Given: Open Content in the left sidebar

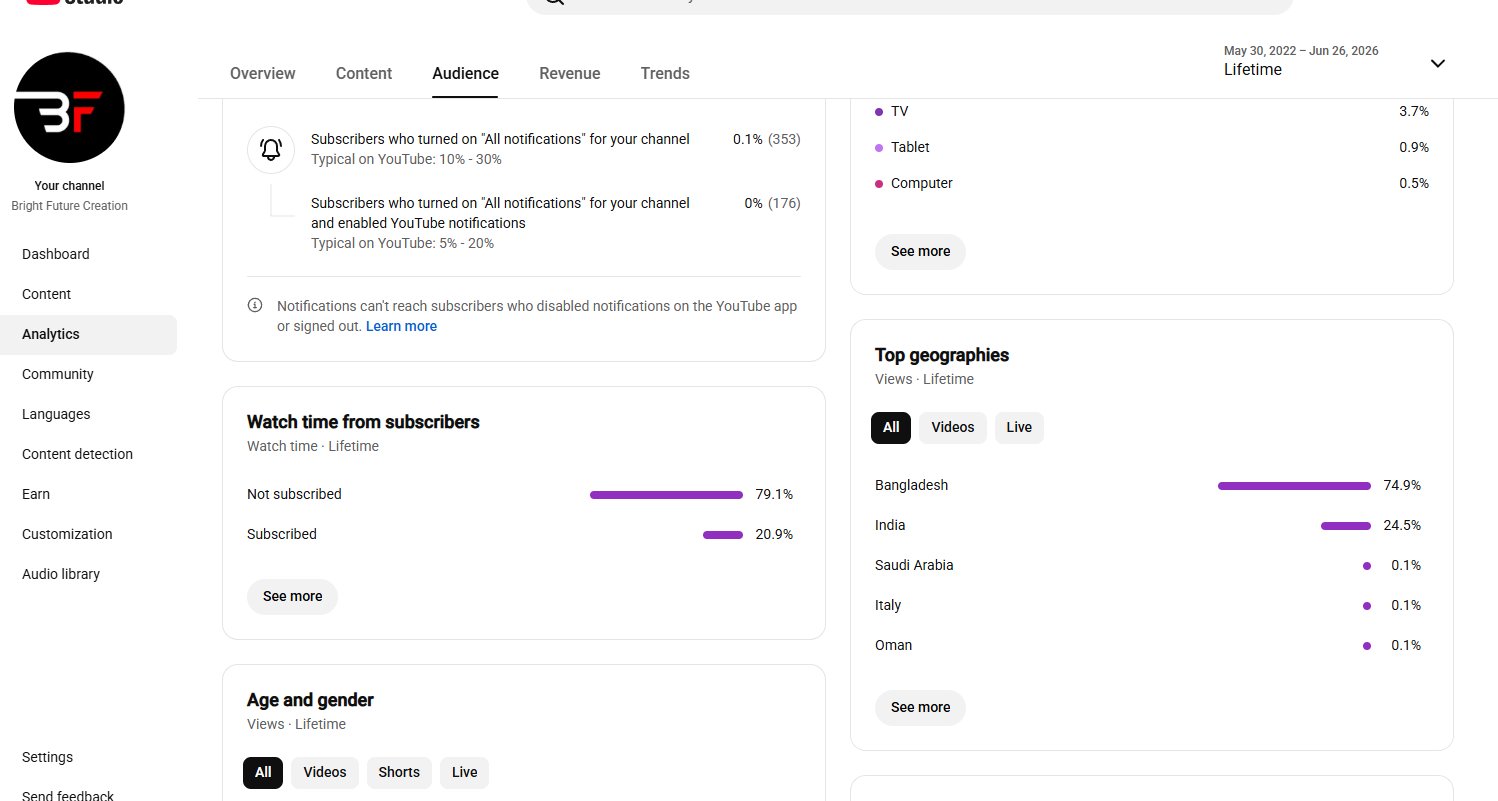Looking at the screenshot, I should [88, 294].
